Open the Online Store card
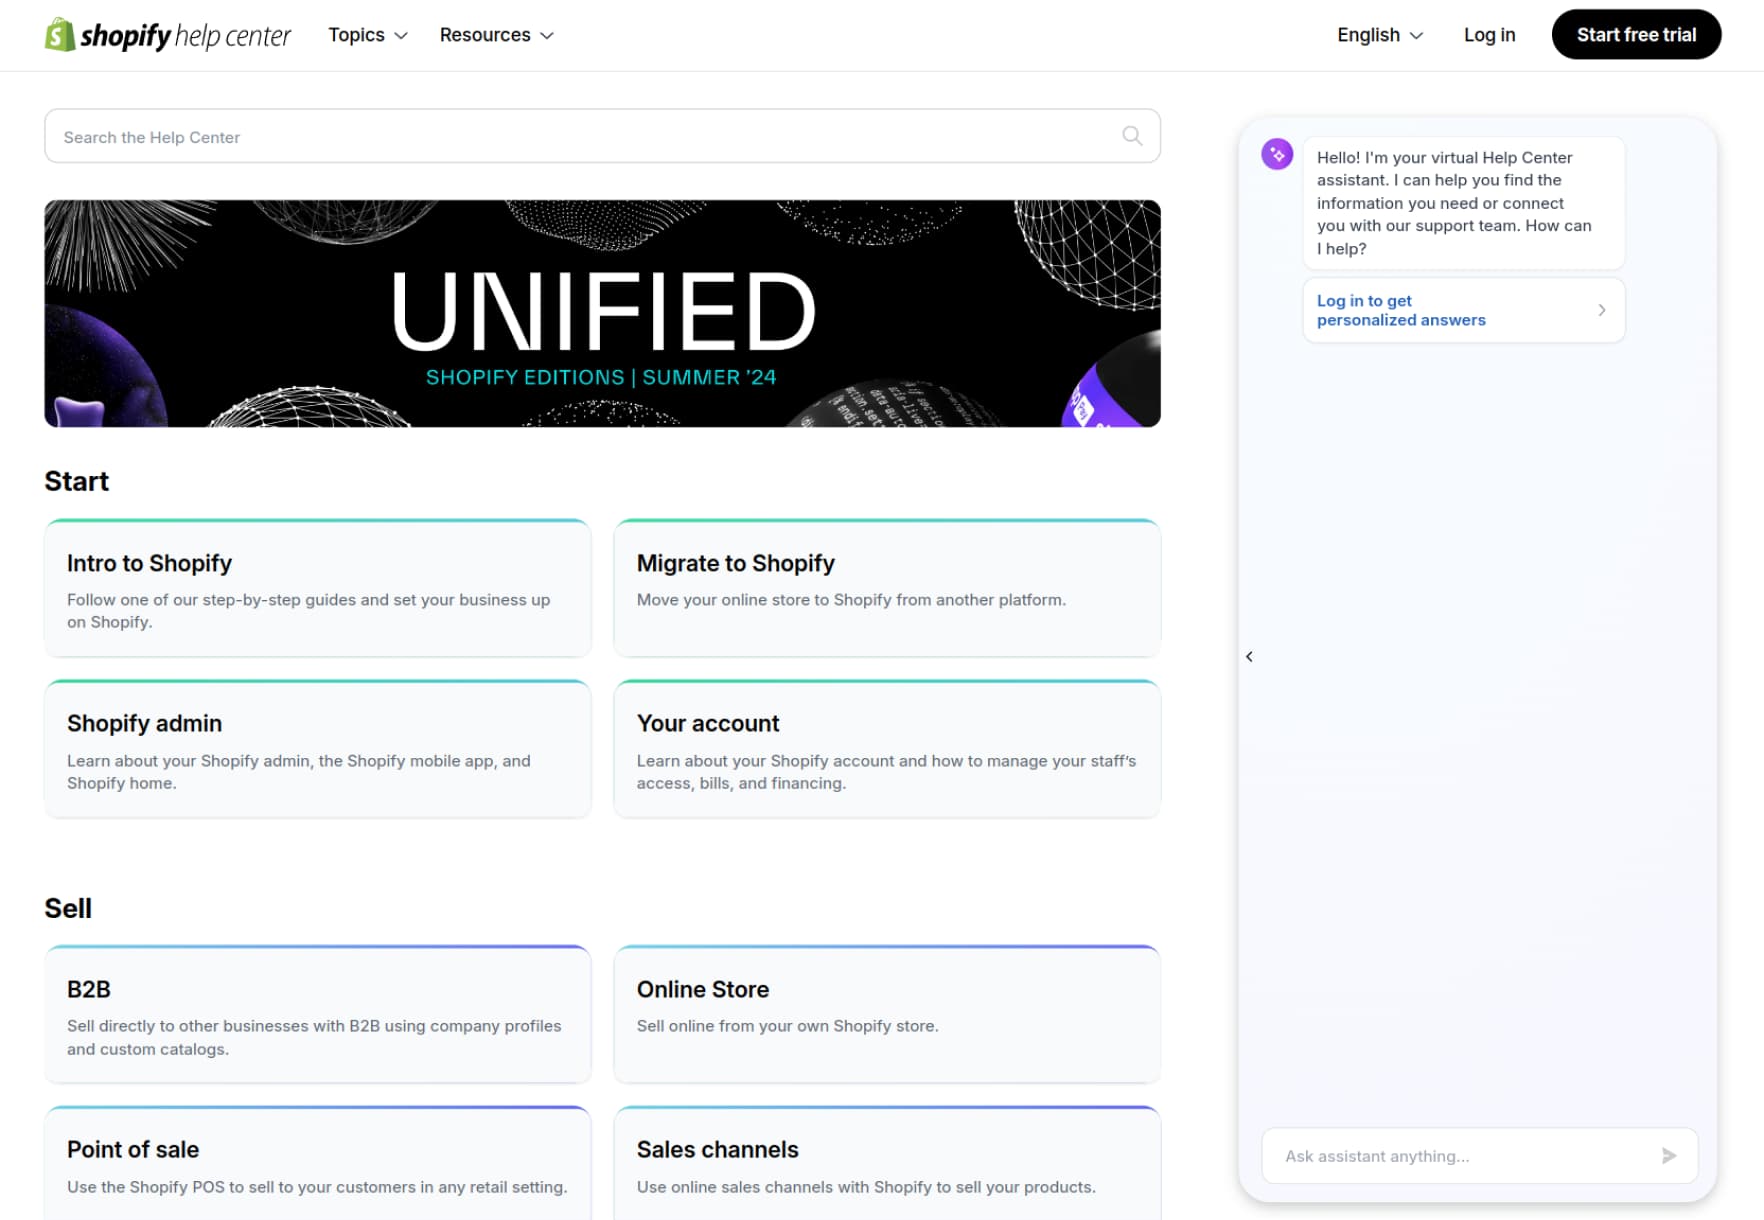 coord(887,1014)
